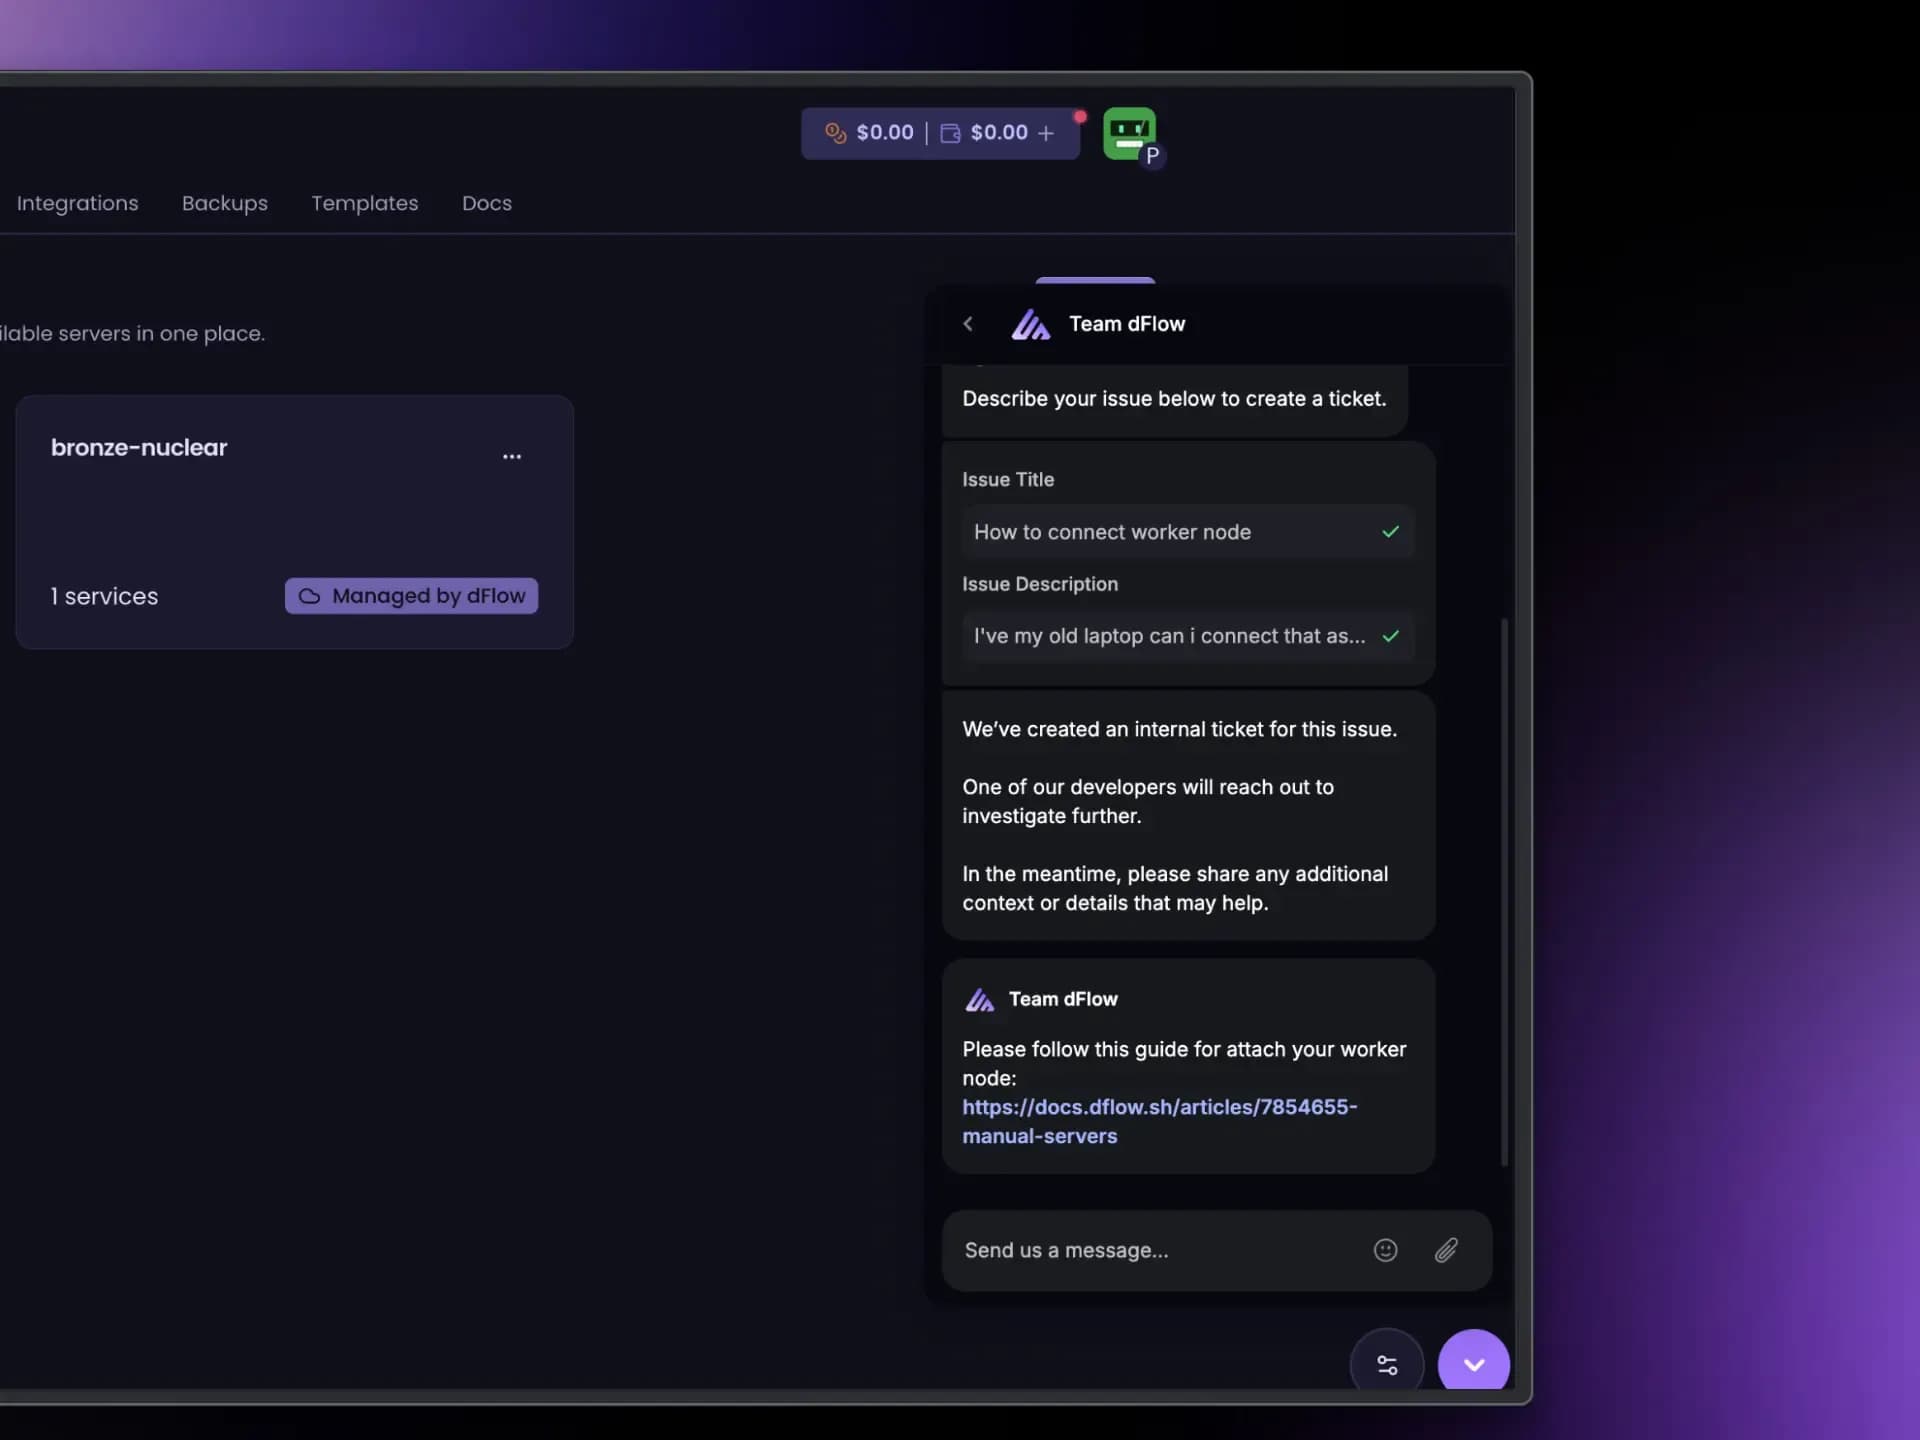Click the chat panel vertical scrollbar

click(1504, 890)
